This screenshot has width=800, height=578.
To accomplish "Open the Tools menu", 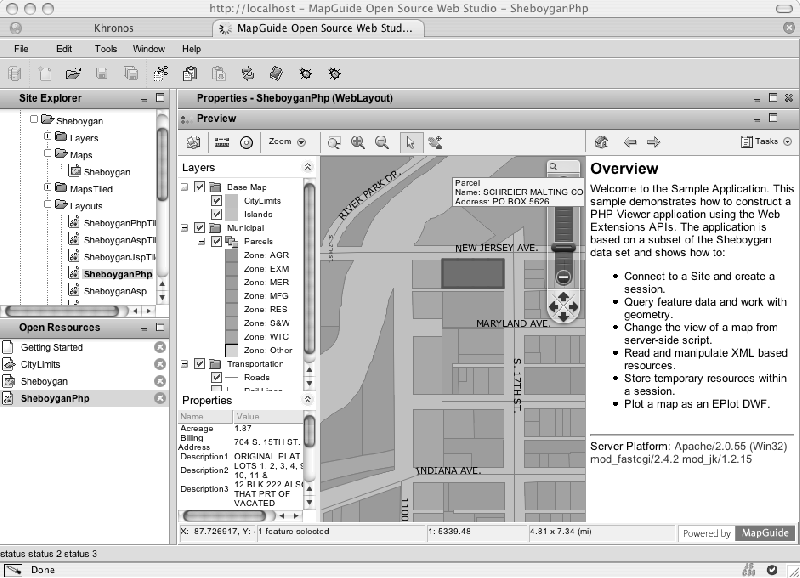I will (106, 48).
